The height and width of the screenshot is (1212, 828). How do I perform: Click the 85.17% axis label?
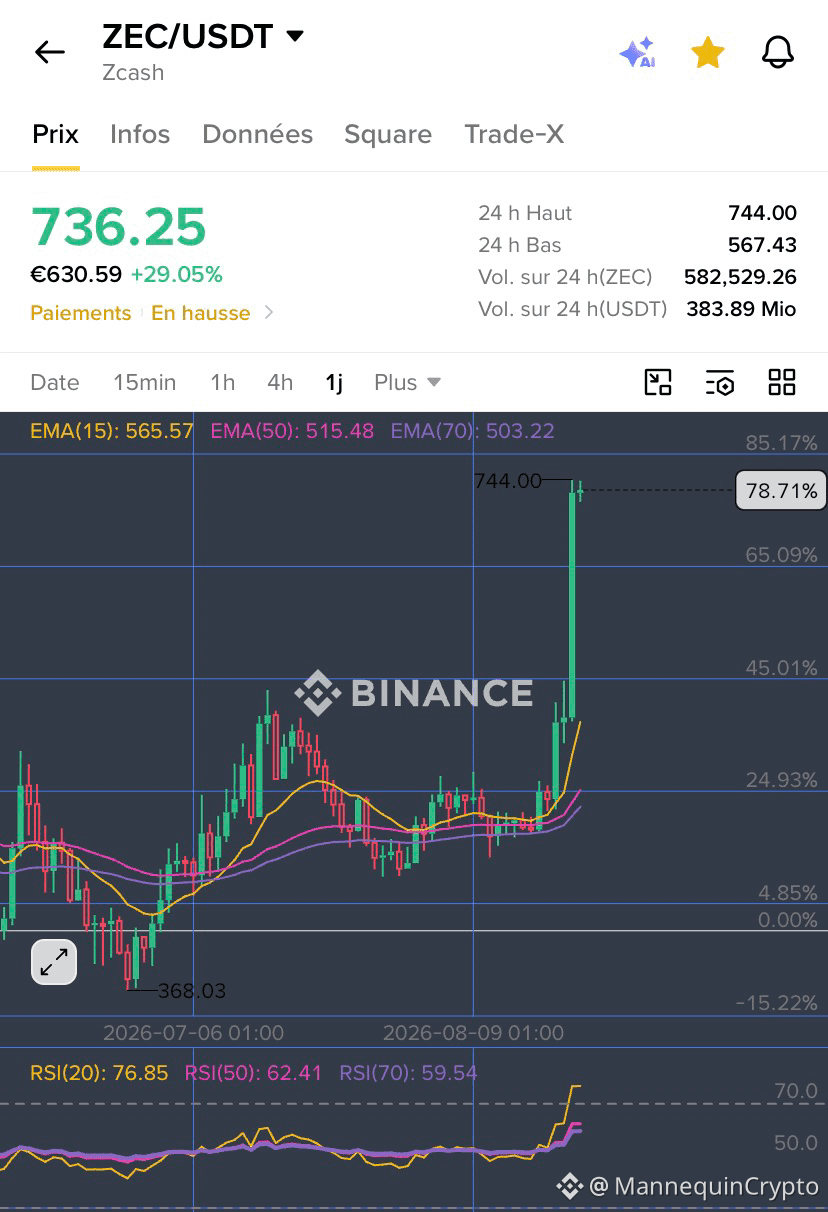pyautogui.click(x=782, y=442)
